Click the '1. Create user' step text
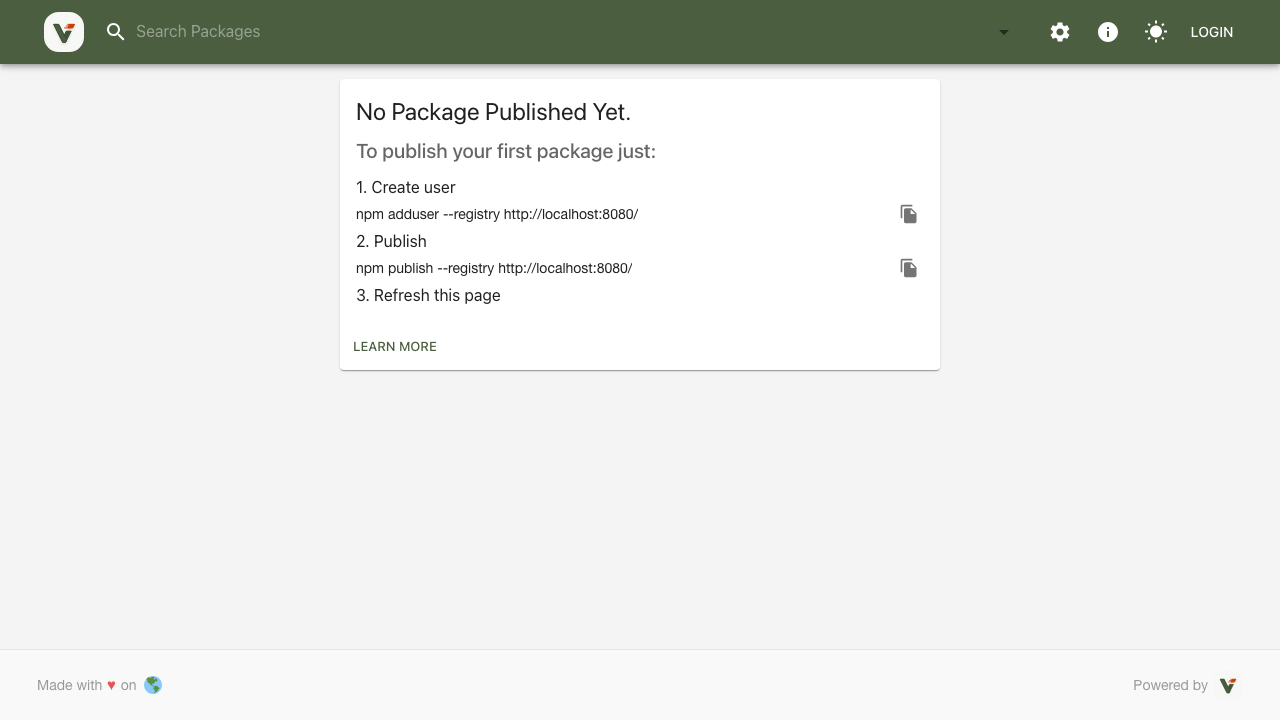The height and width of the screenshot is (720, 1280). (x=406, y=187)
